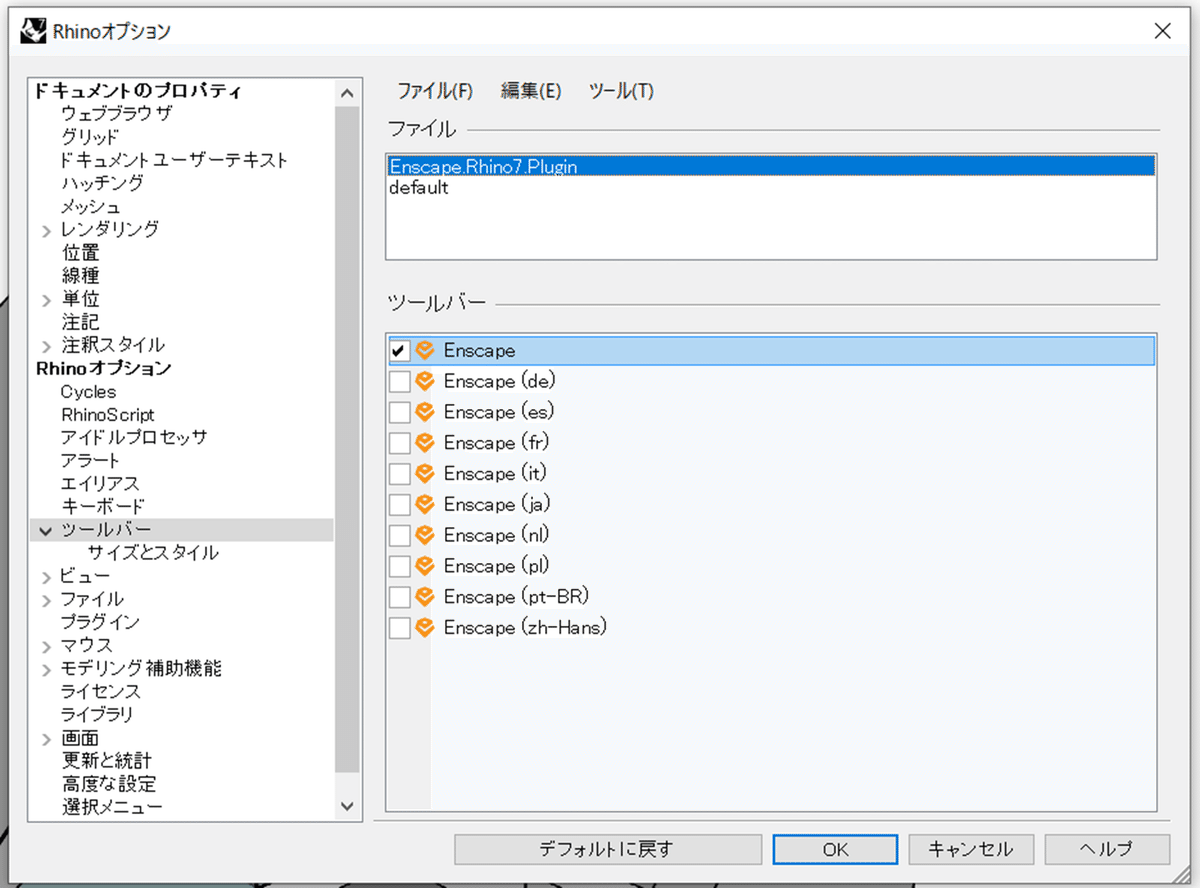This screenshot has width=1200, height=888.
Task: Select RhinoScript in the tree
Action: [107, 415]
